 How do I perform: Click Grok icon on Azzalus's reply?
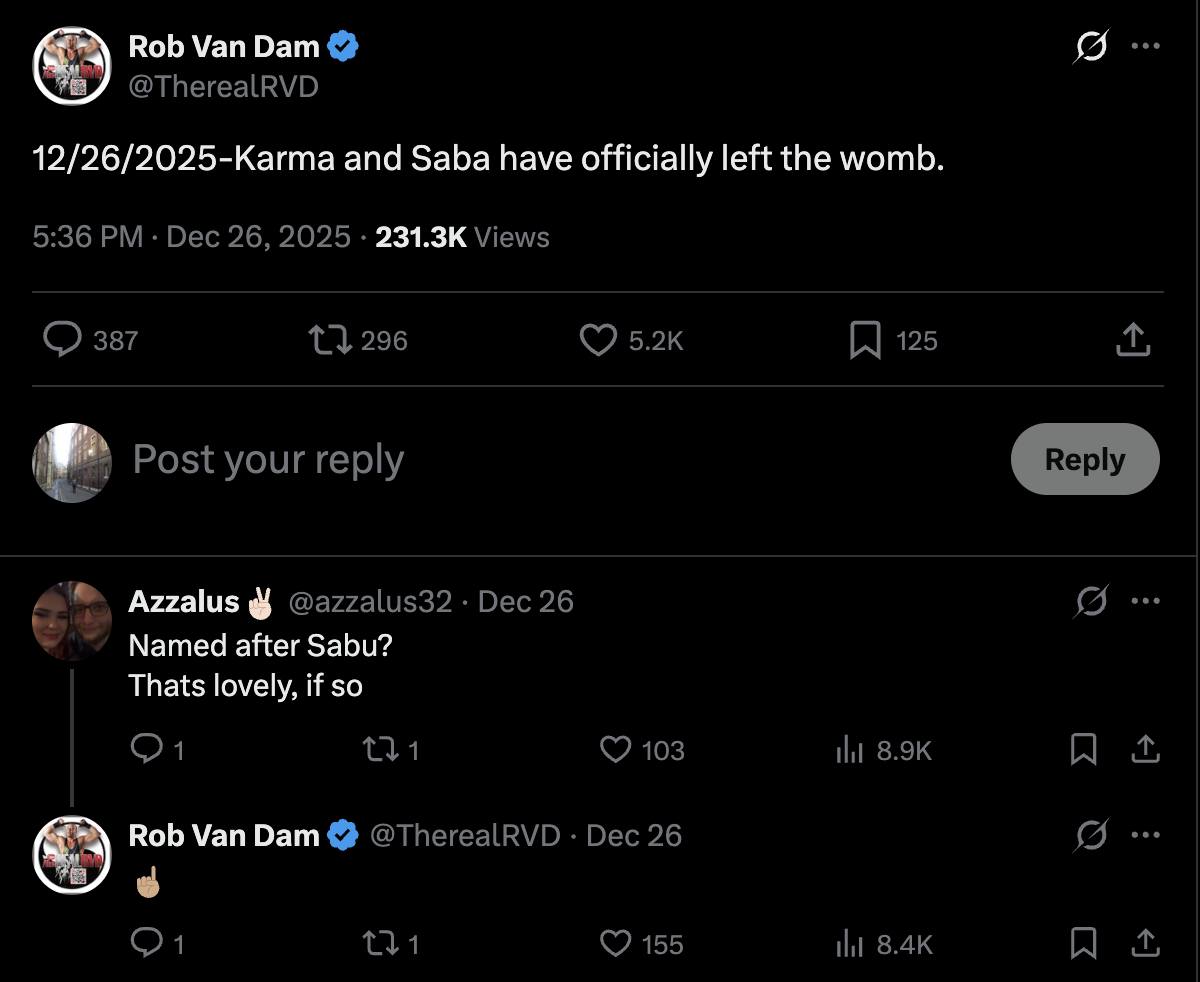pyautogui.click(x=1091, y=601)
